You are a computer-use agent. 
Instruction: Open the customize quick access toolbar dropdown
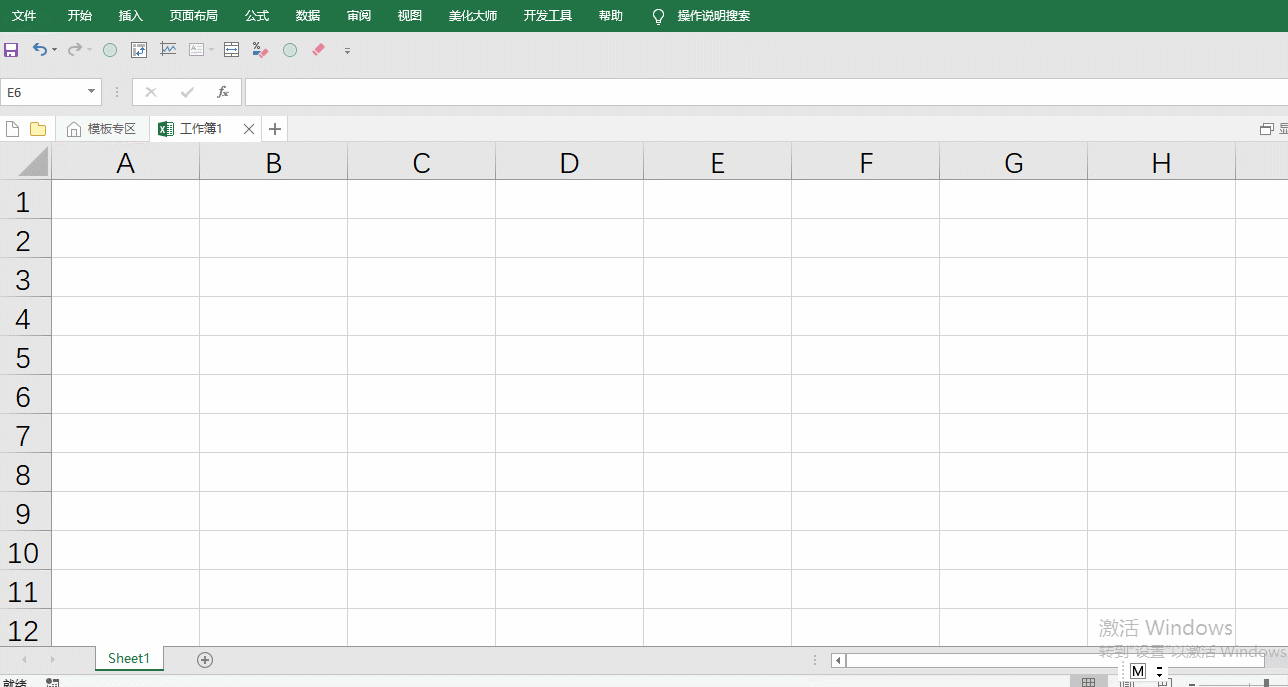point(347,50)
